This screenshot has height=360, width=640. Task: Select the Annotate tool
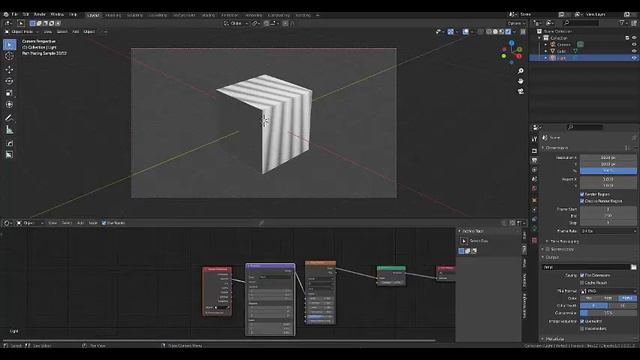click(x=9, y=118)
